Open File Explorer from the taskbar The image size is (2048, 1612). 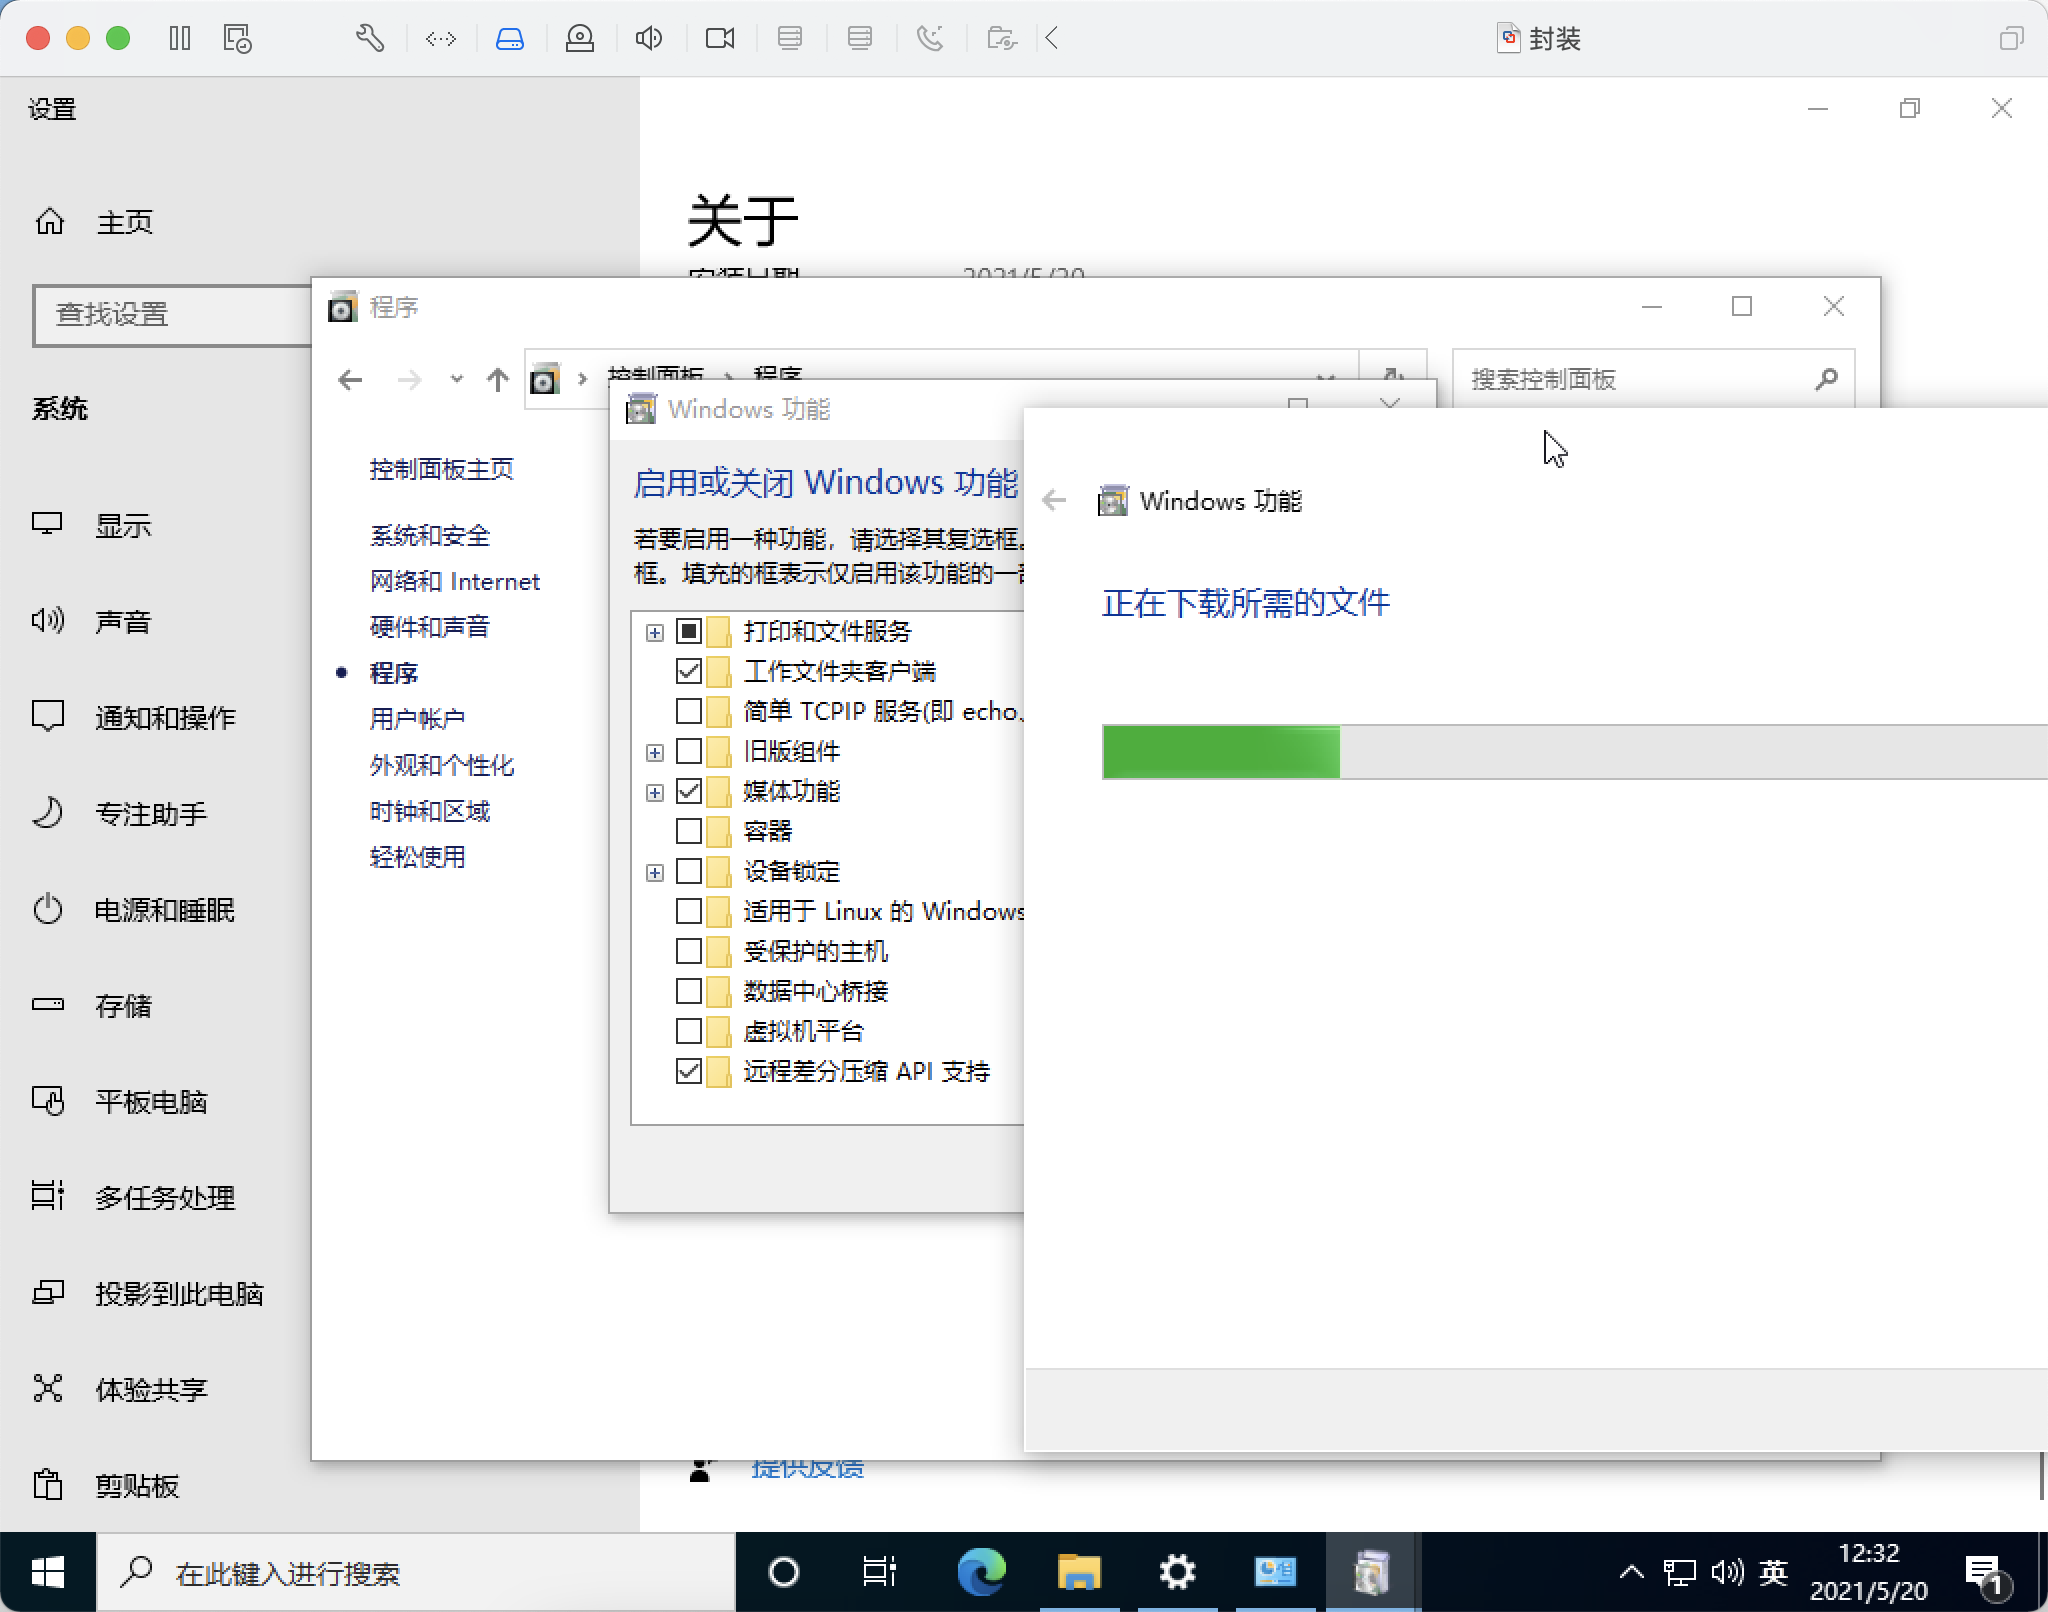[1079, 1572]
